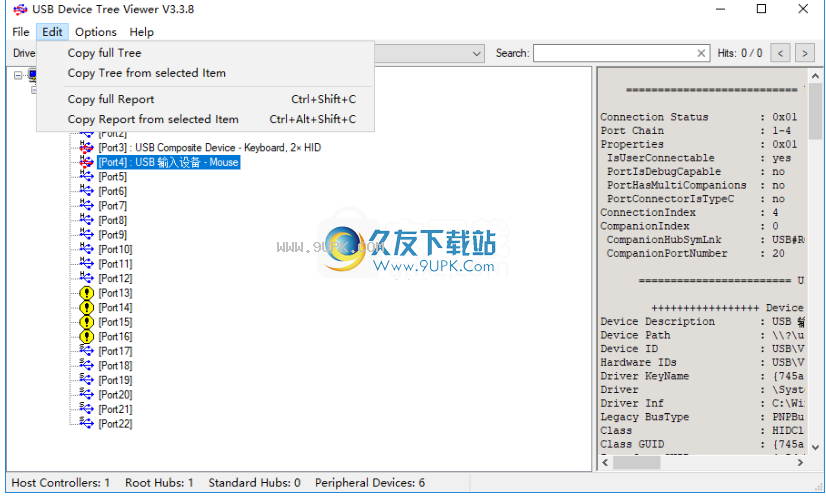Open the drive selection combo box
The height and width of the screenshot is (499, 826).
476,53
